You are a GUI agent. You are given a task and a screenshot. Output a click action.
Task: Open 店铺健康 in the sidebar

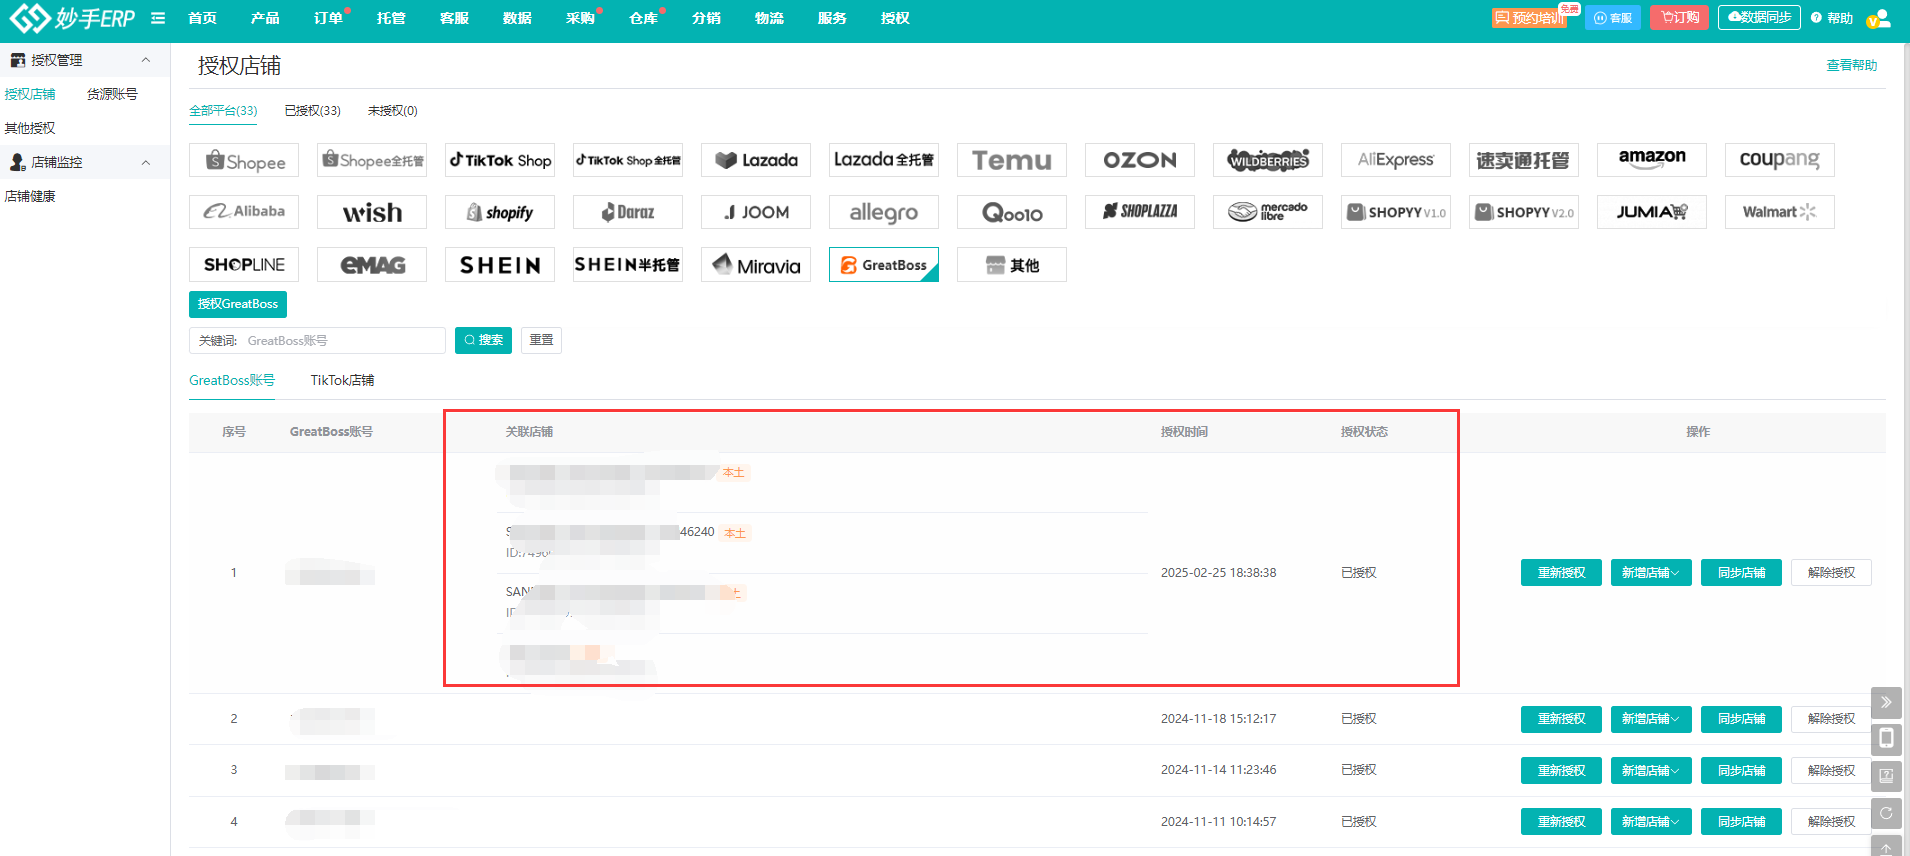30,196
